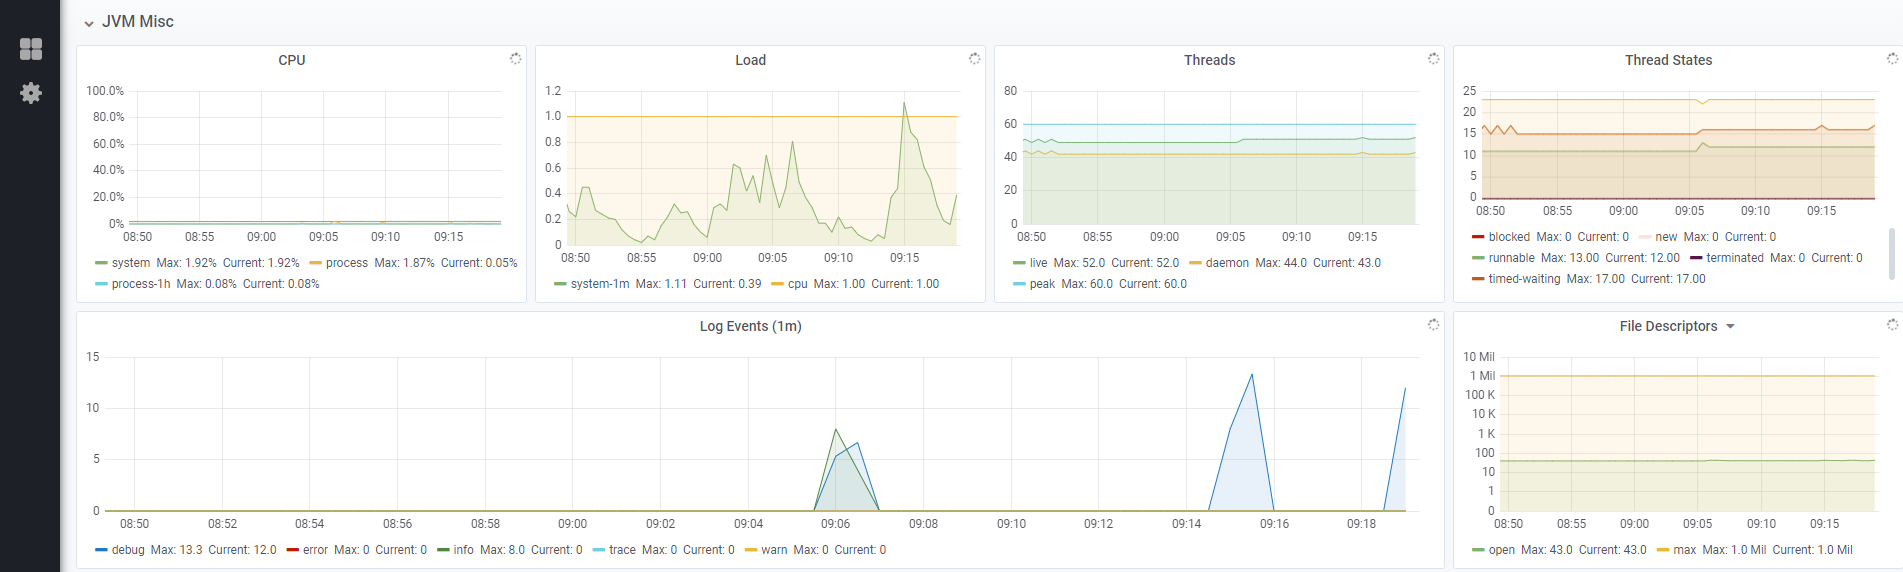Image resolution: width=1903 pixels, height=572 pixels.
Task: Click the Log Events panel spinner icon
Action: 1433,325
